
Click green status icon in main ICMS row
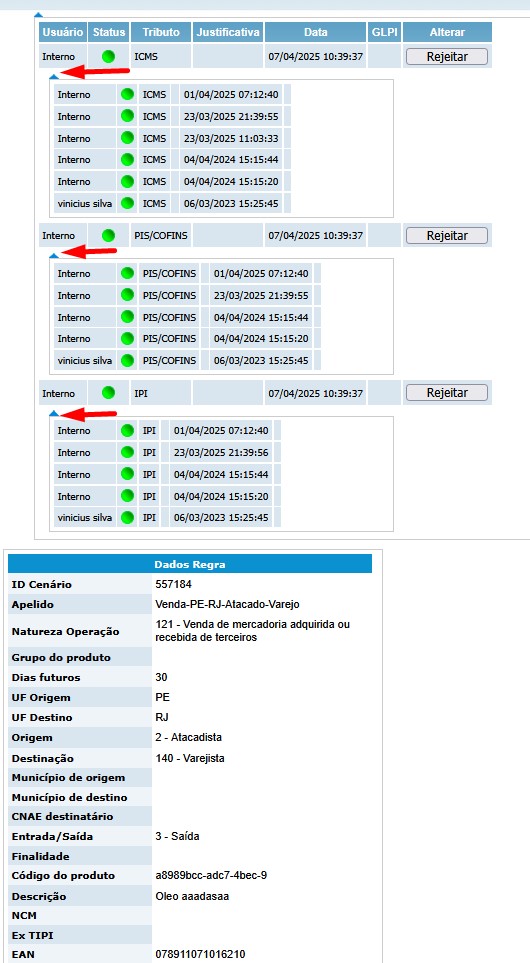109,57
